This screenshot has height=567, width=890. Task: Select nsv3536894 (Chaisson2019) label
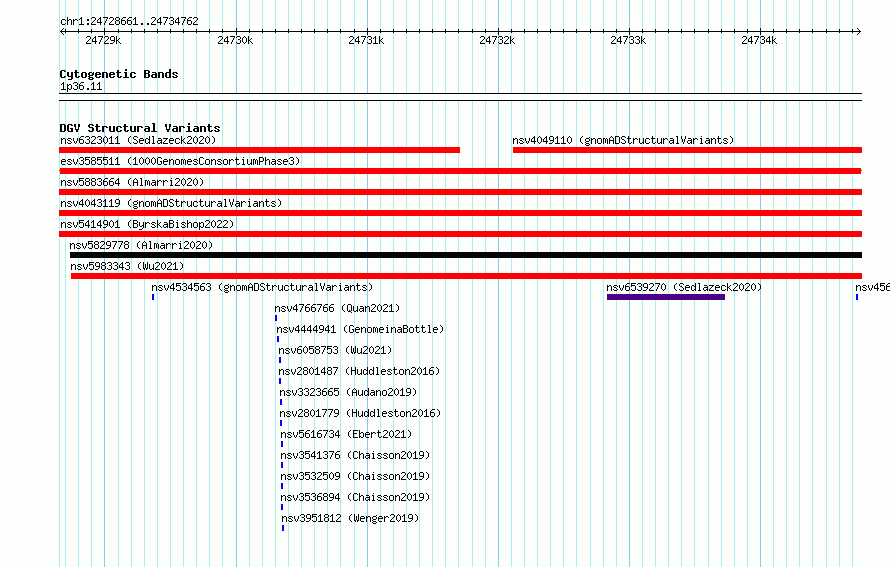[355, 497]
